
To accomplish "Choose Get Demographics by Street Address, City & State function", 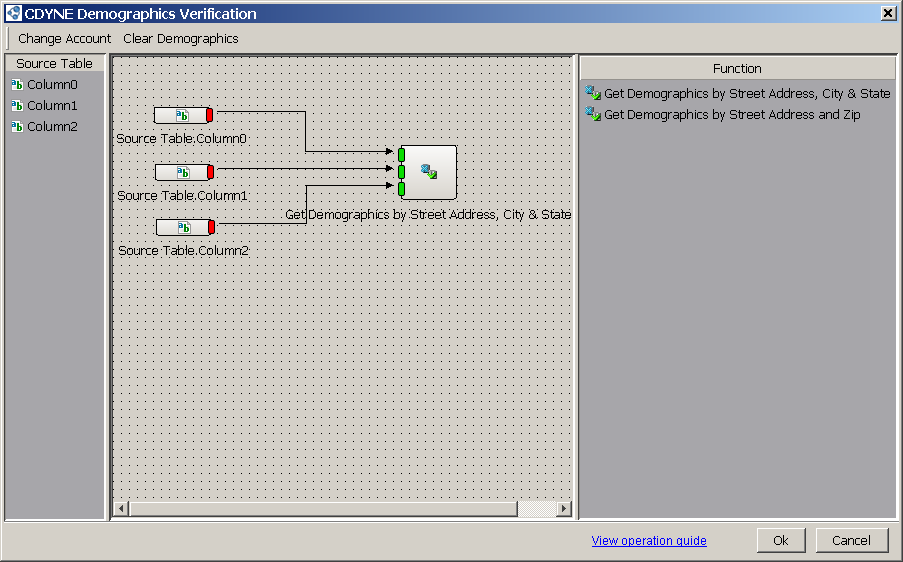I will 747,94.
